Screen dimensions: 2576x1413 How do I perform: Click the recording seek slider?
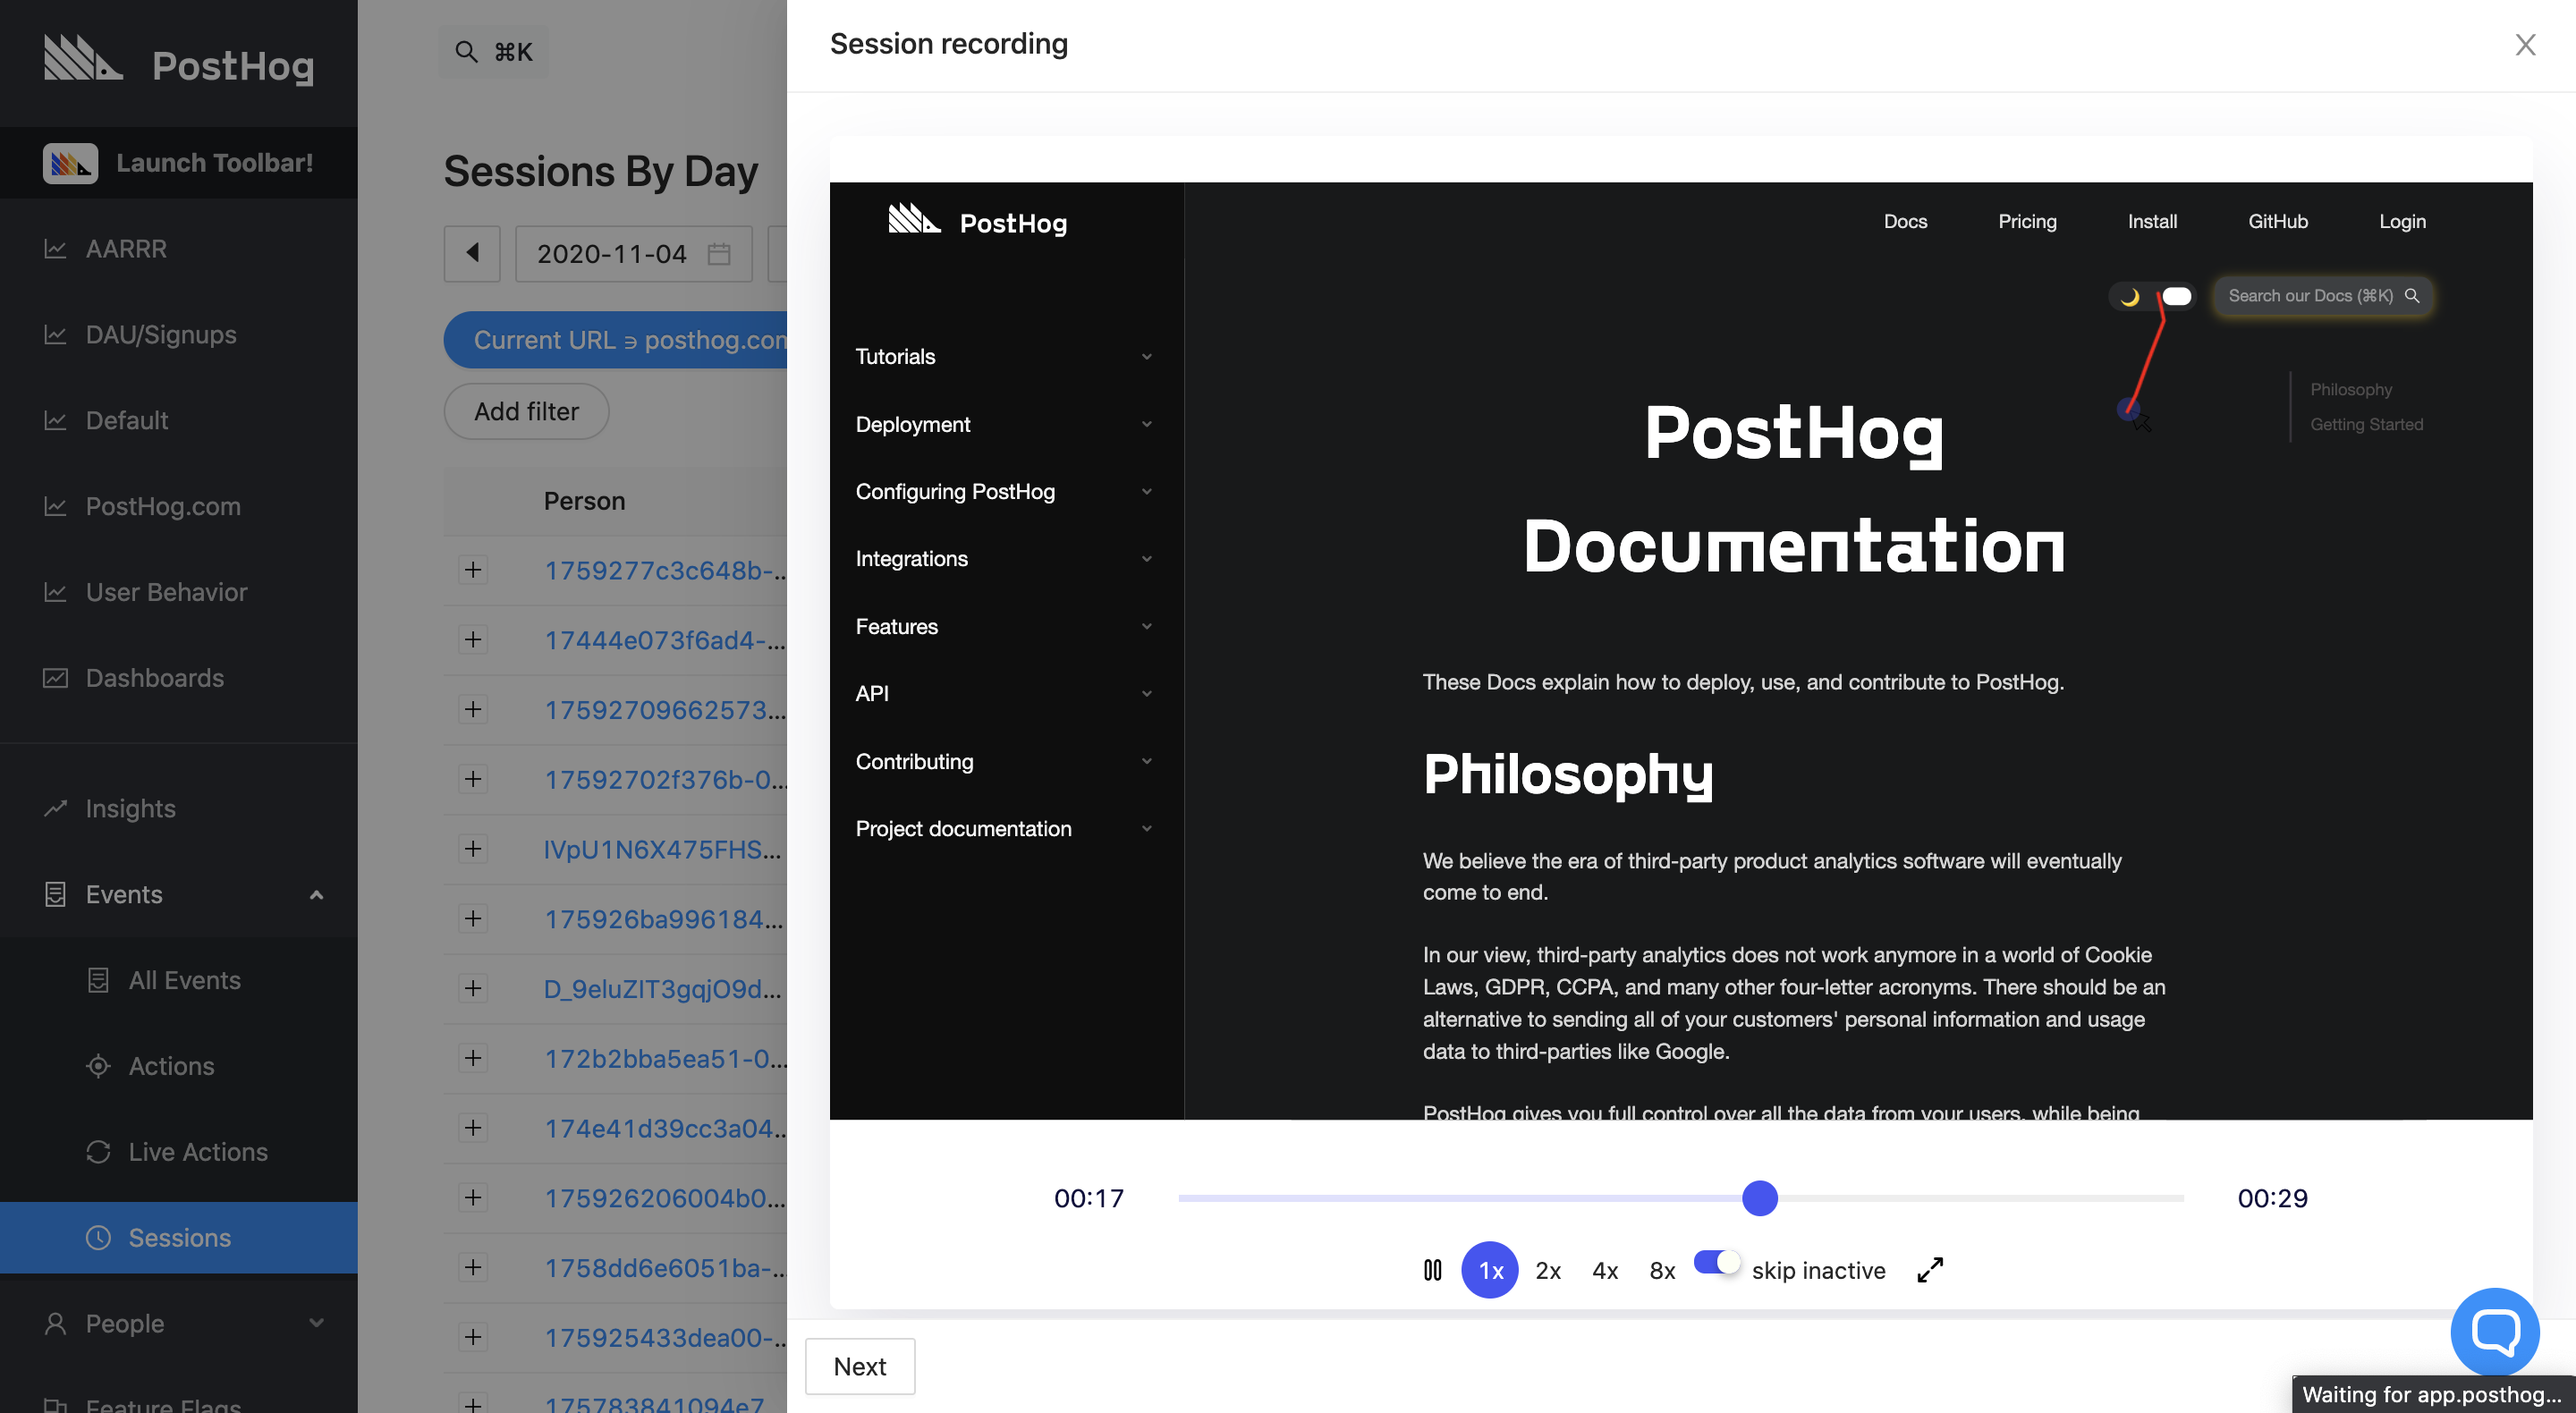[1760, 1197]
